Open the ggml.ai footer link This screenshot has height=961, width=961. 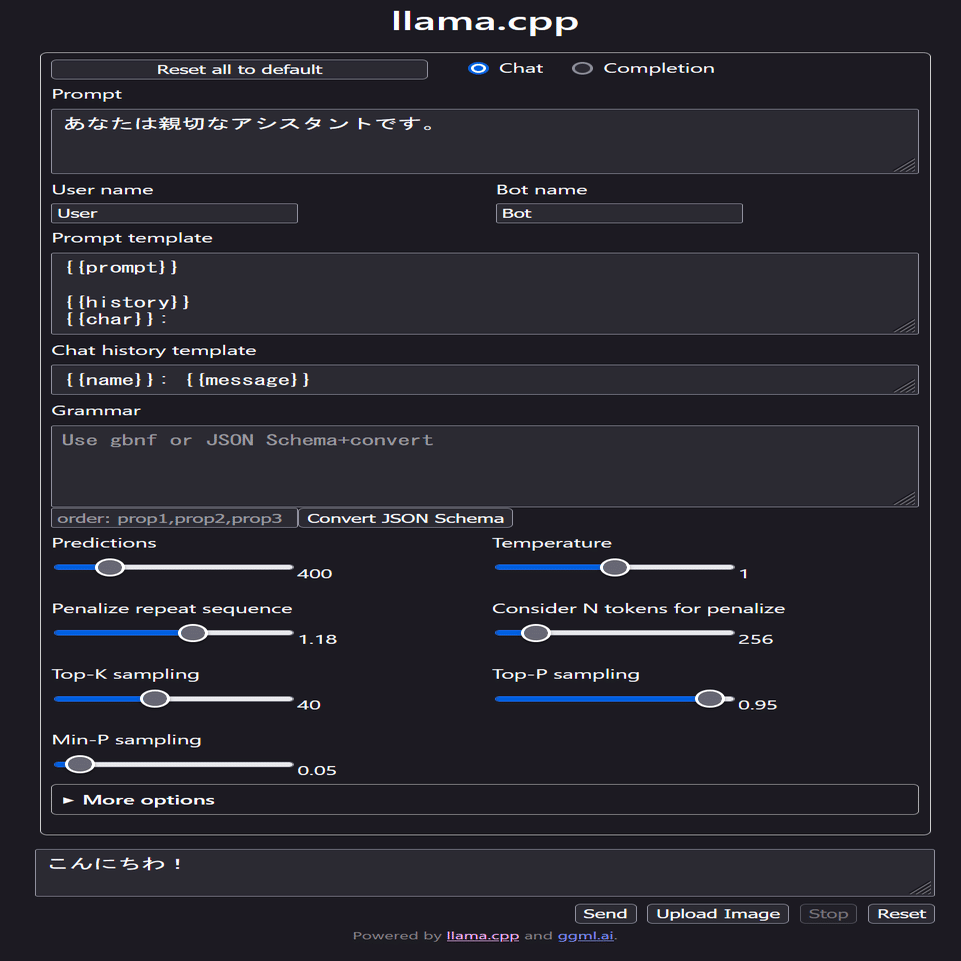coord(585,936)
